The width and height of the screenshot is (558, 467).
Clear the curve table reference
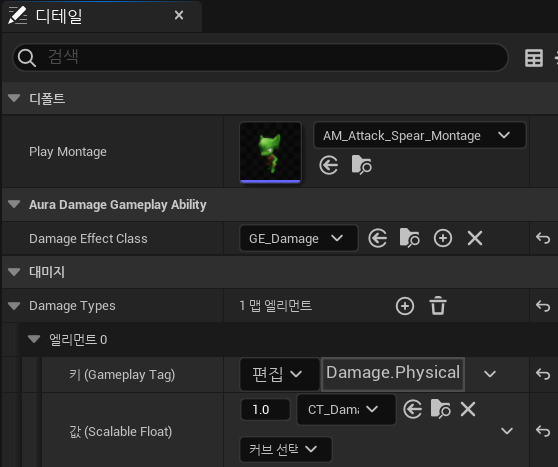click(468, 409)
